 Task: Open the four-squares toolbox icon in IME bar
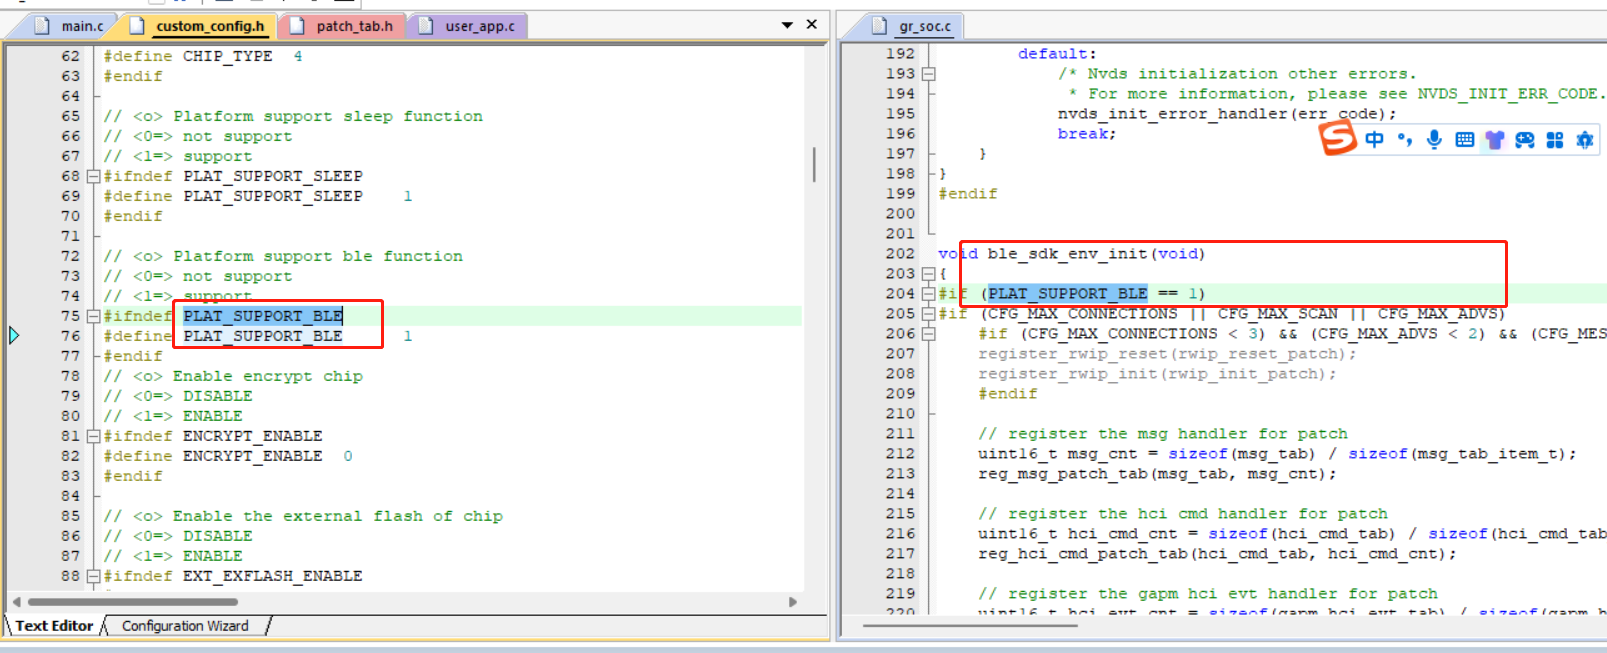(x=1555, y=140)
